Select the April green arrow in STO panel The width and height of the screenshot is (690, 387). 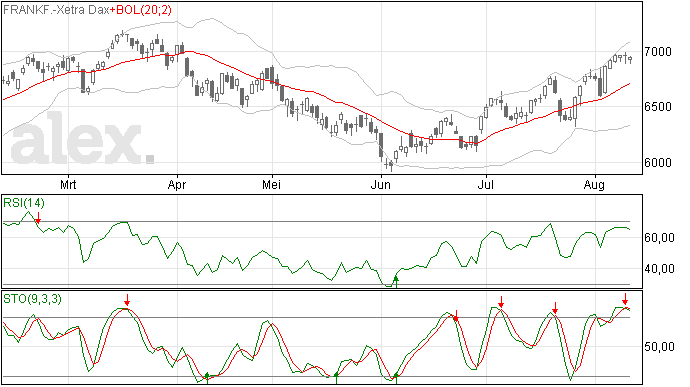click(207, 377)
